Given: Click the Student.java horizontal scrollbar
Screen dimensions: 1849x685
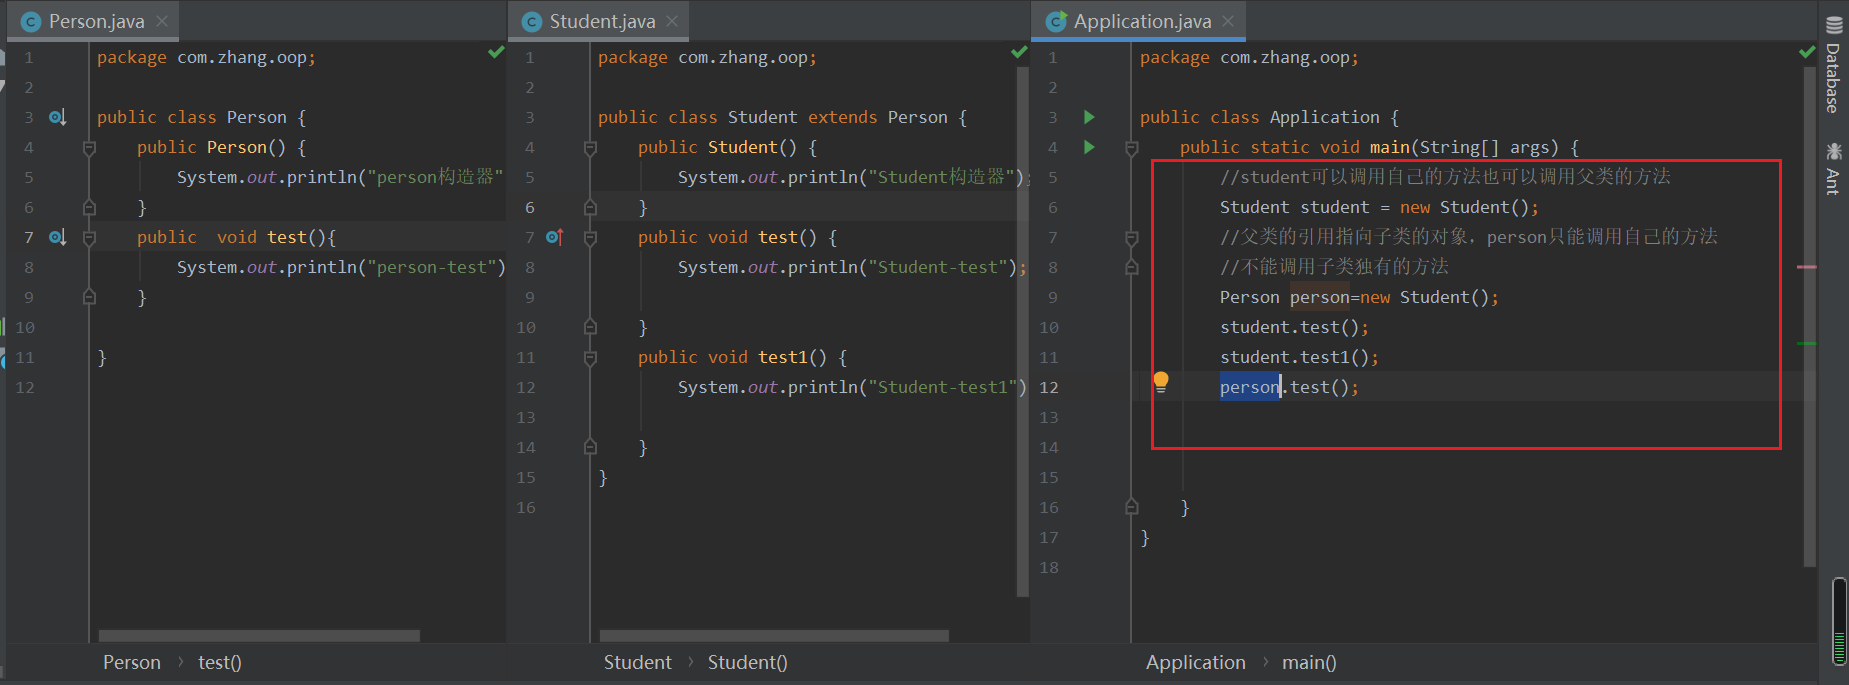Looking at the screenshot, I should point(774,636).
